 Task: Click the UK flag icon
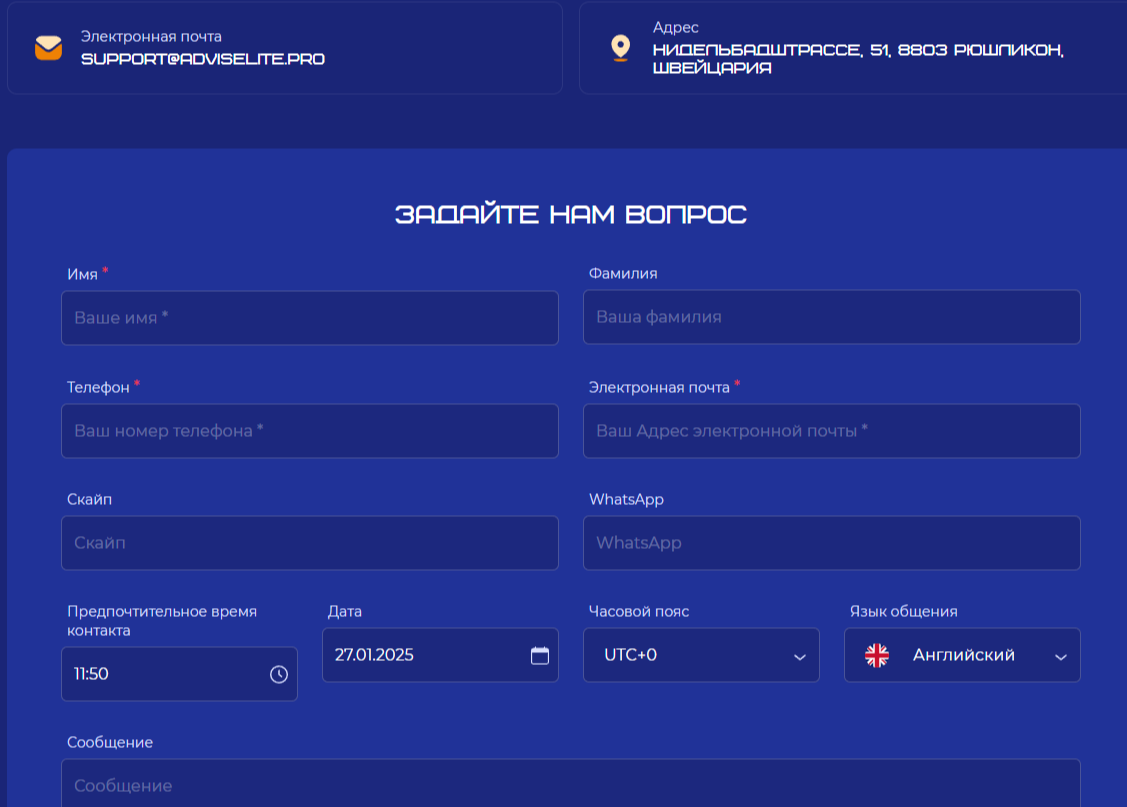click(x=877, y=655)
